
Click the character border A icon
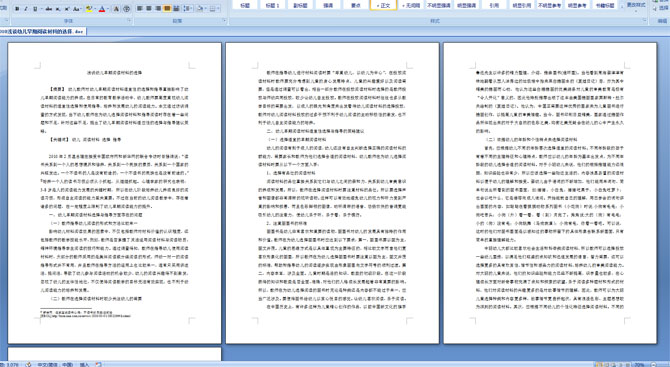point(116,9)
